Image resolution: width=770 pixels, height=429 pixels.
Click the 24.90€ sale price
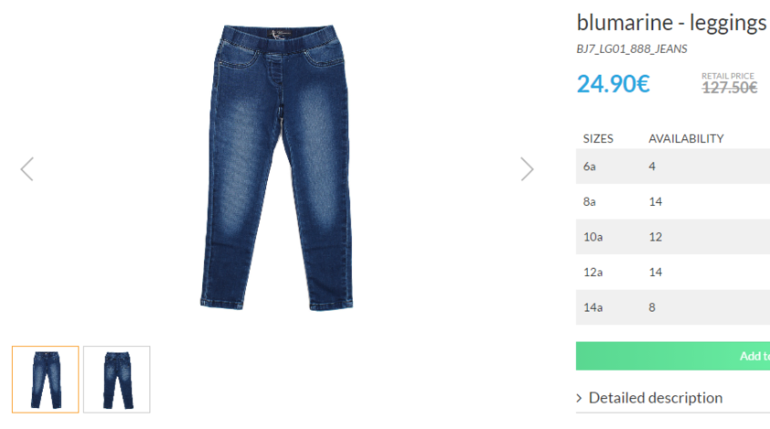click(x=613, y=84)
